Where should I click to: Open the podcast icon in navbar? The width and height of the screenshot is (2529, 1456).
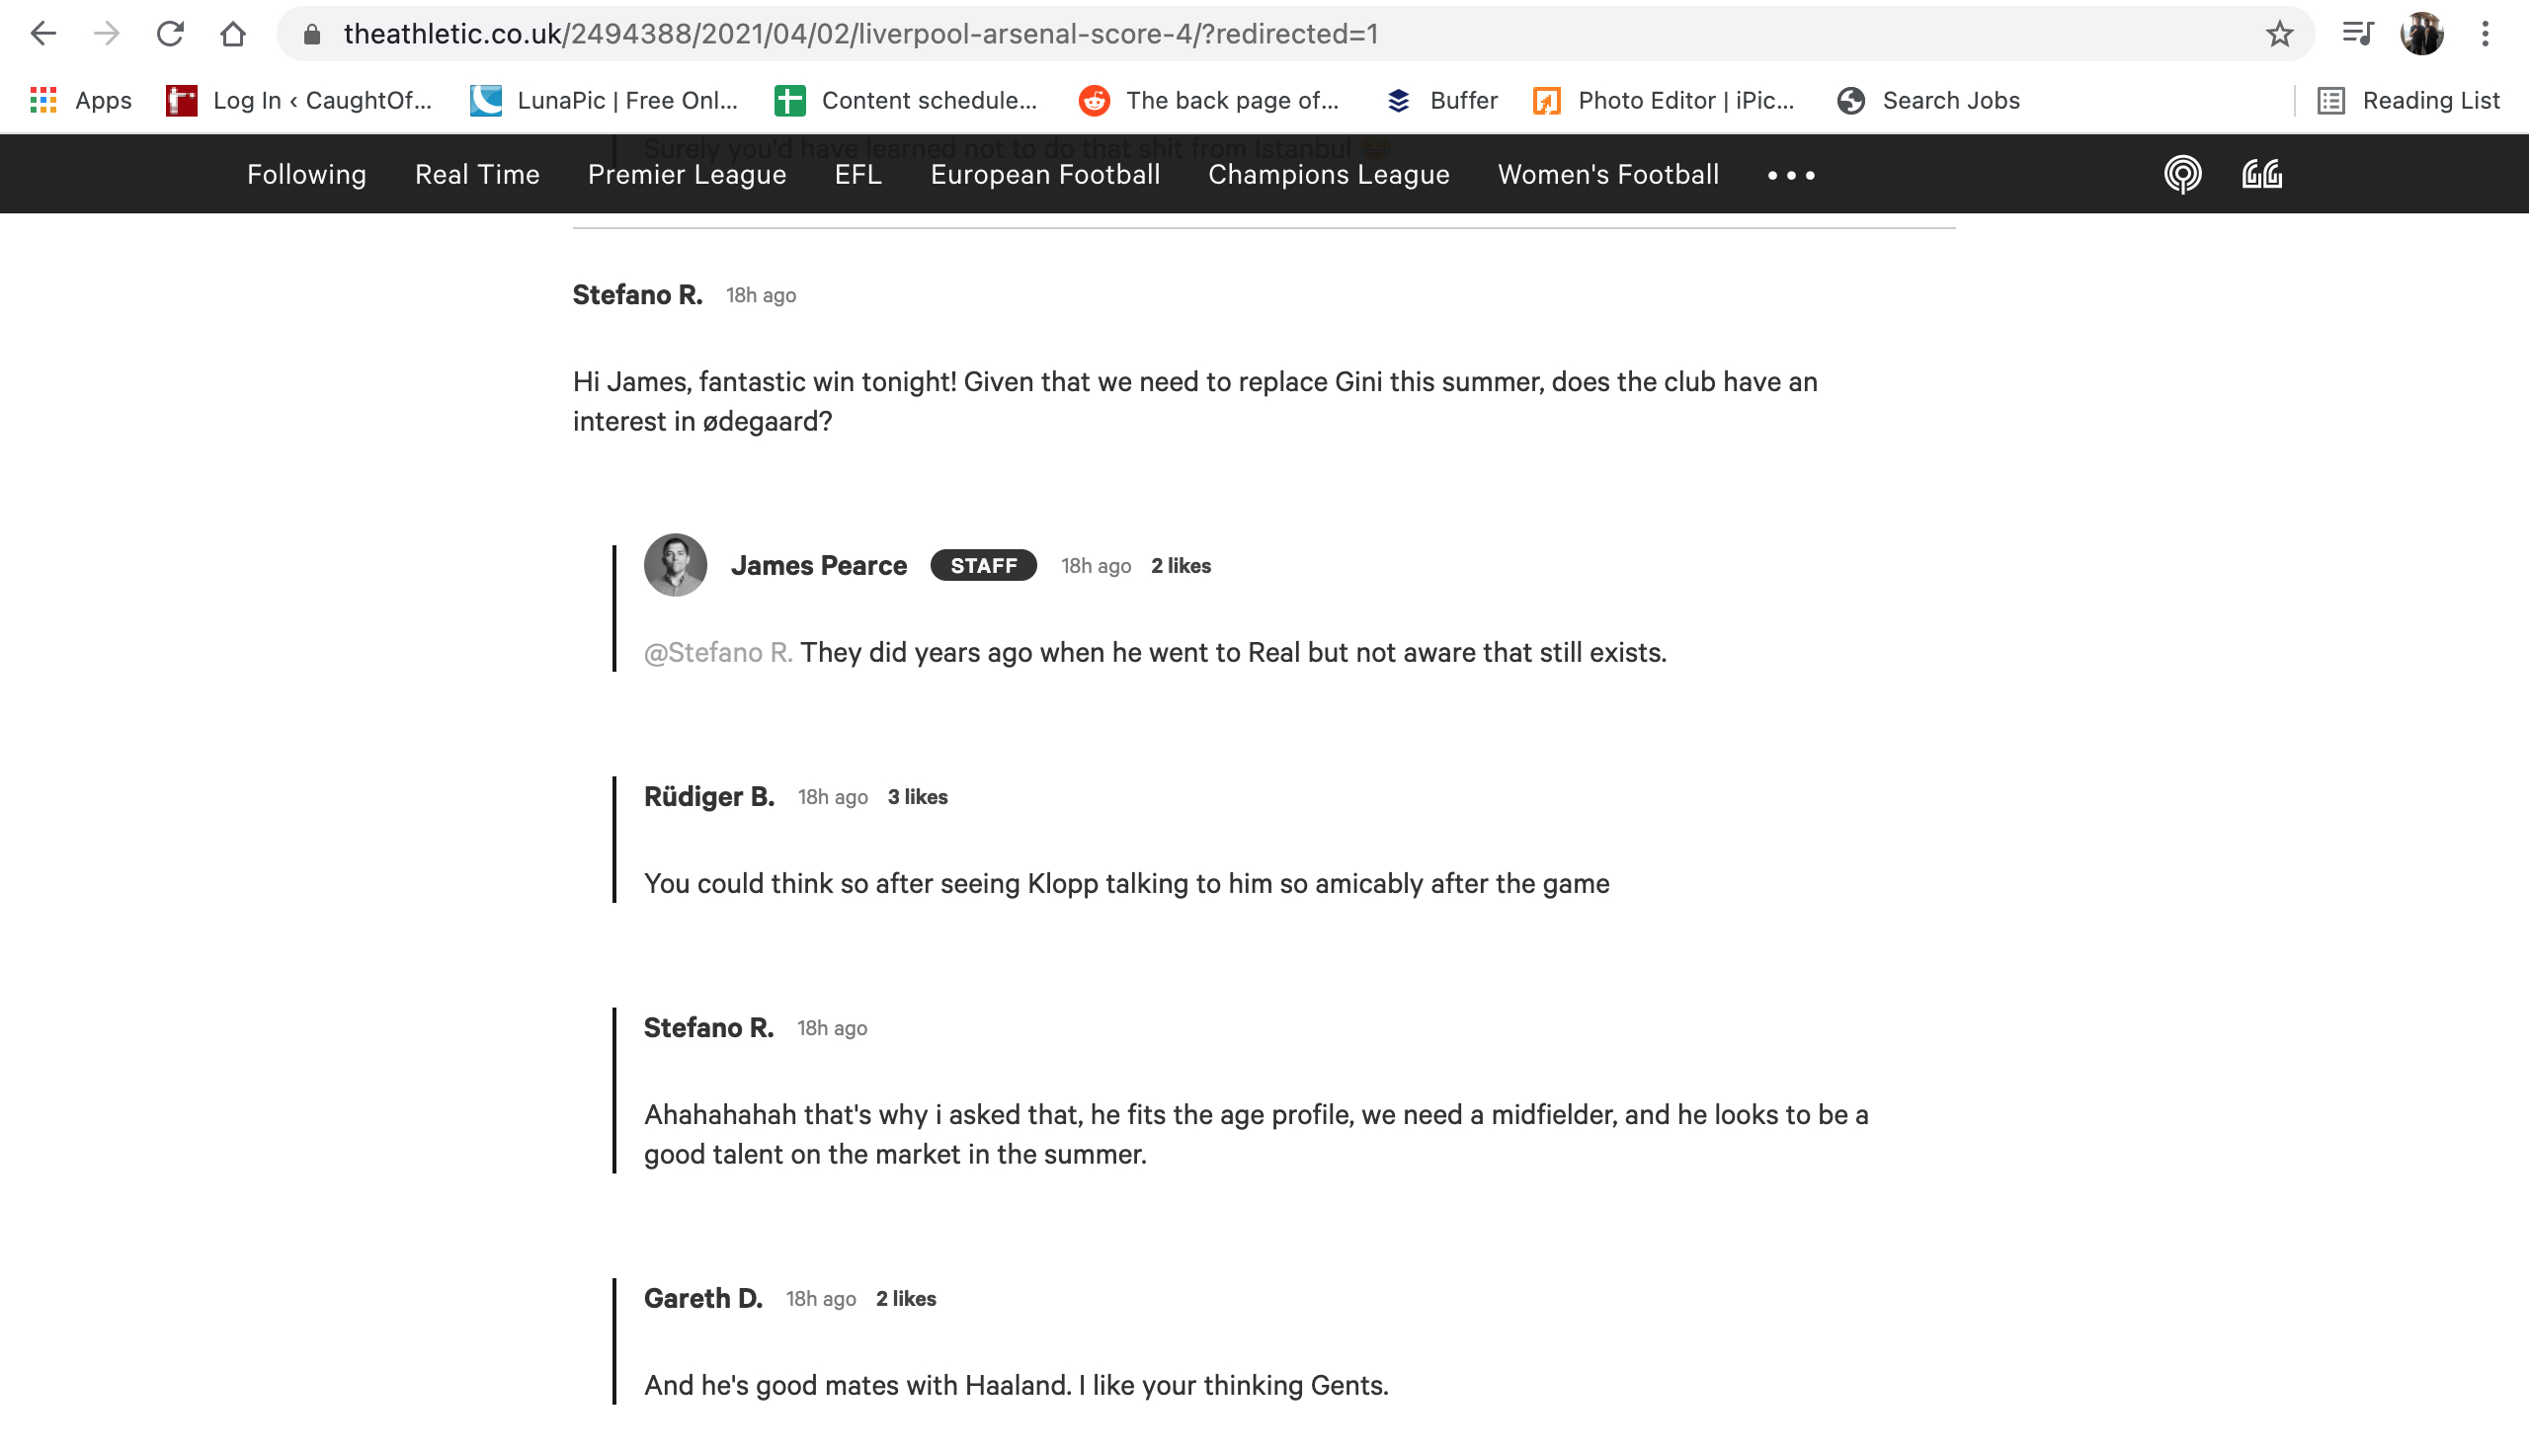(x=2182, y=175)
